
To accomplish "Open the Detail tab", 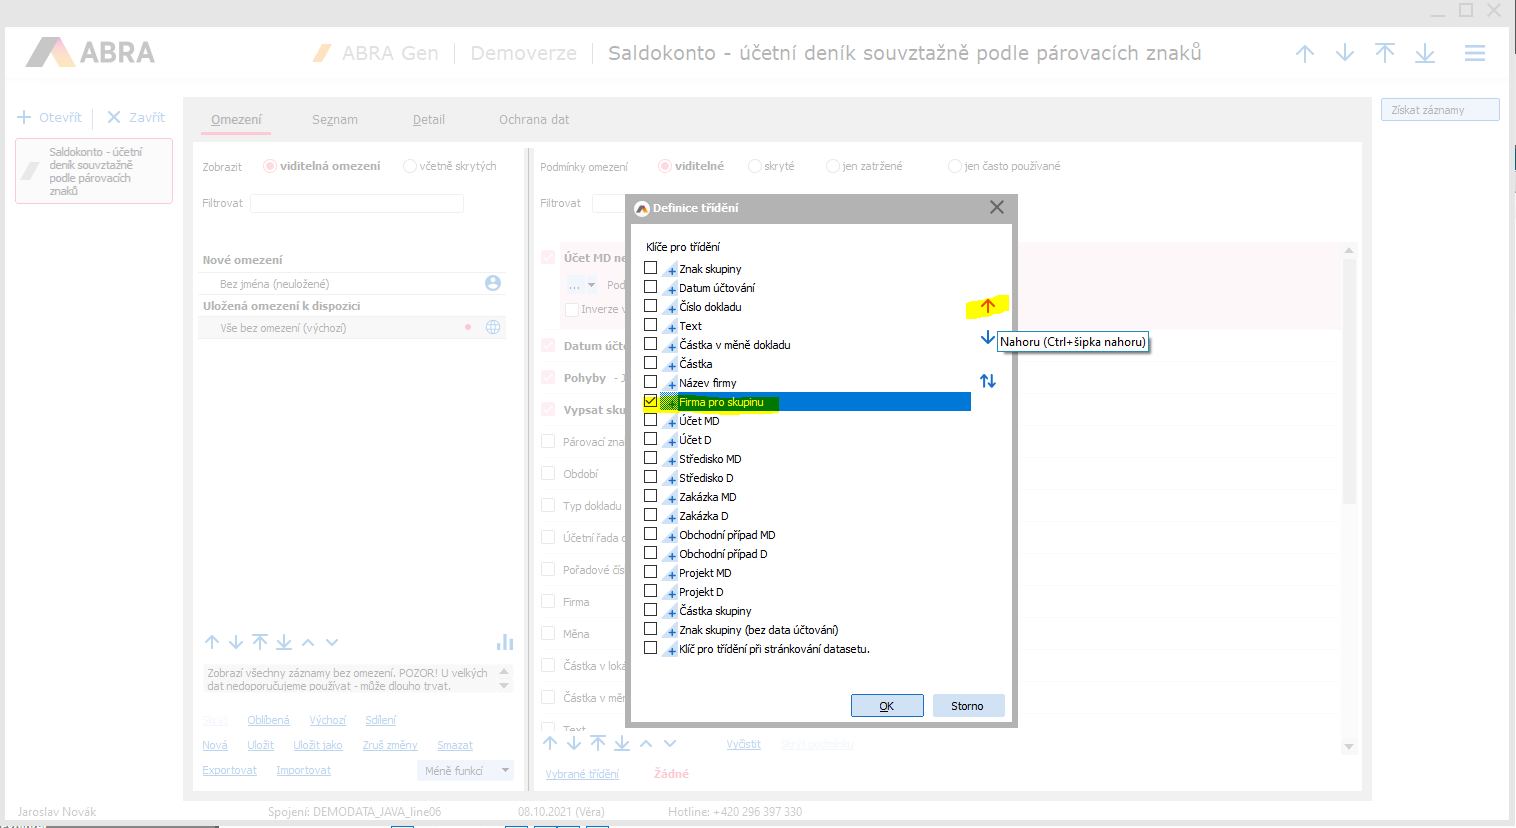I will click(x=428, y=119).
